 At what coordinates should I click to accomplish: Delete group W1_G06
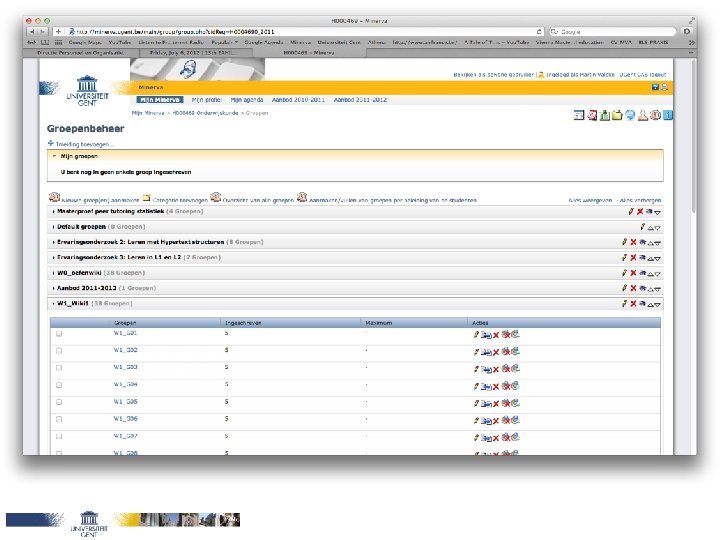click(496, 421)
